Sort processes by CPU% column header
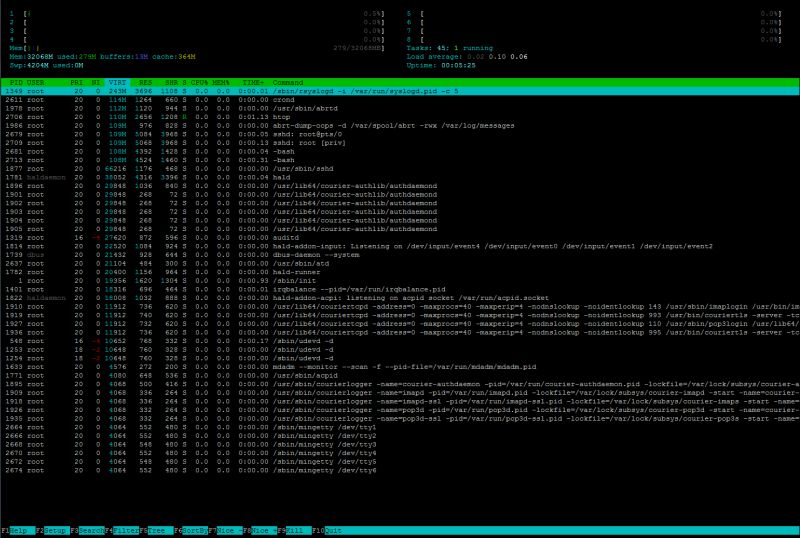Screen dimensions: 800x538 point(199,82)
